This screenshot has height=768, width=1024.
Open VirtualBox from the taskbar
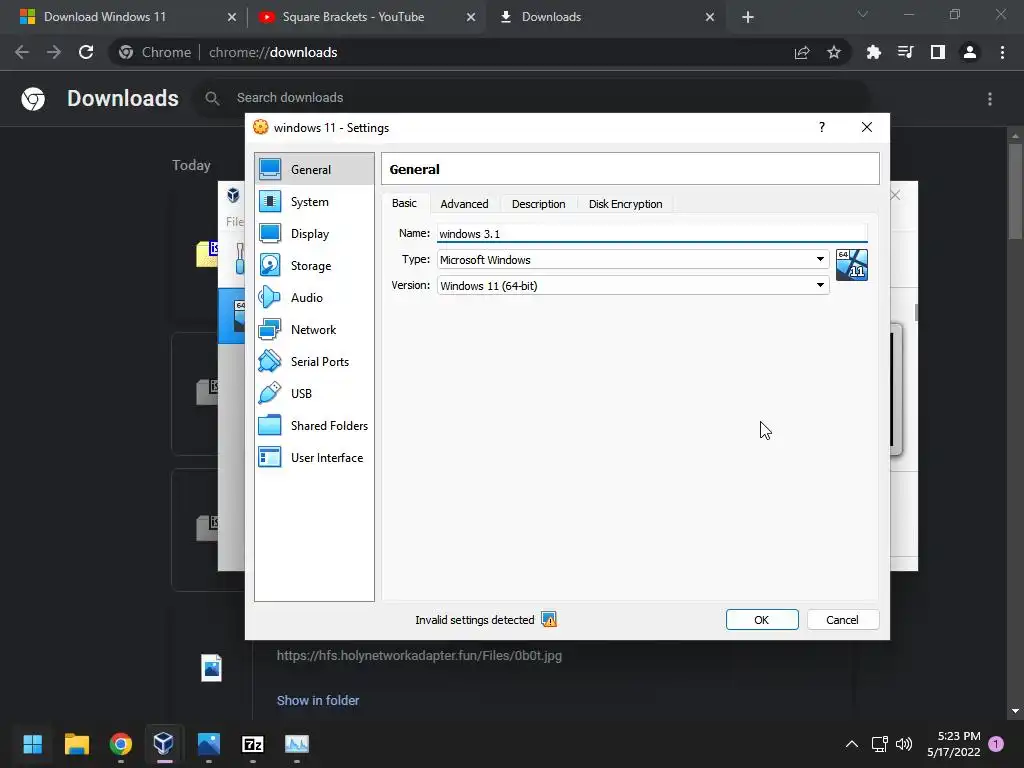163,744
